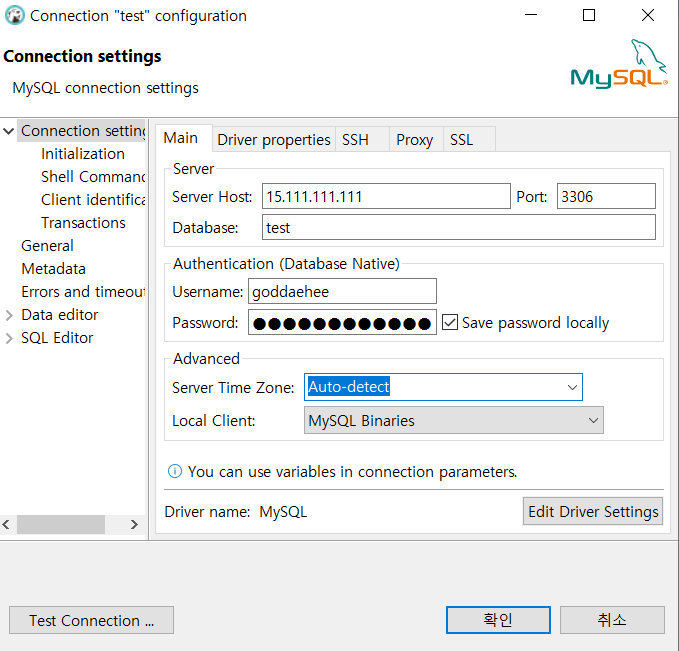The width and height of the screenshot is (679, 651).
Task: Minimize the connection configuration window
Action: coord(530,15)
